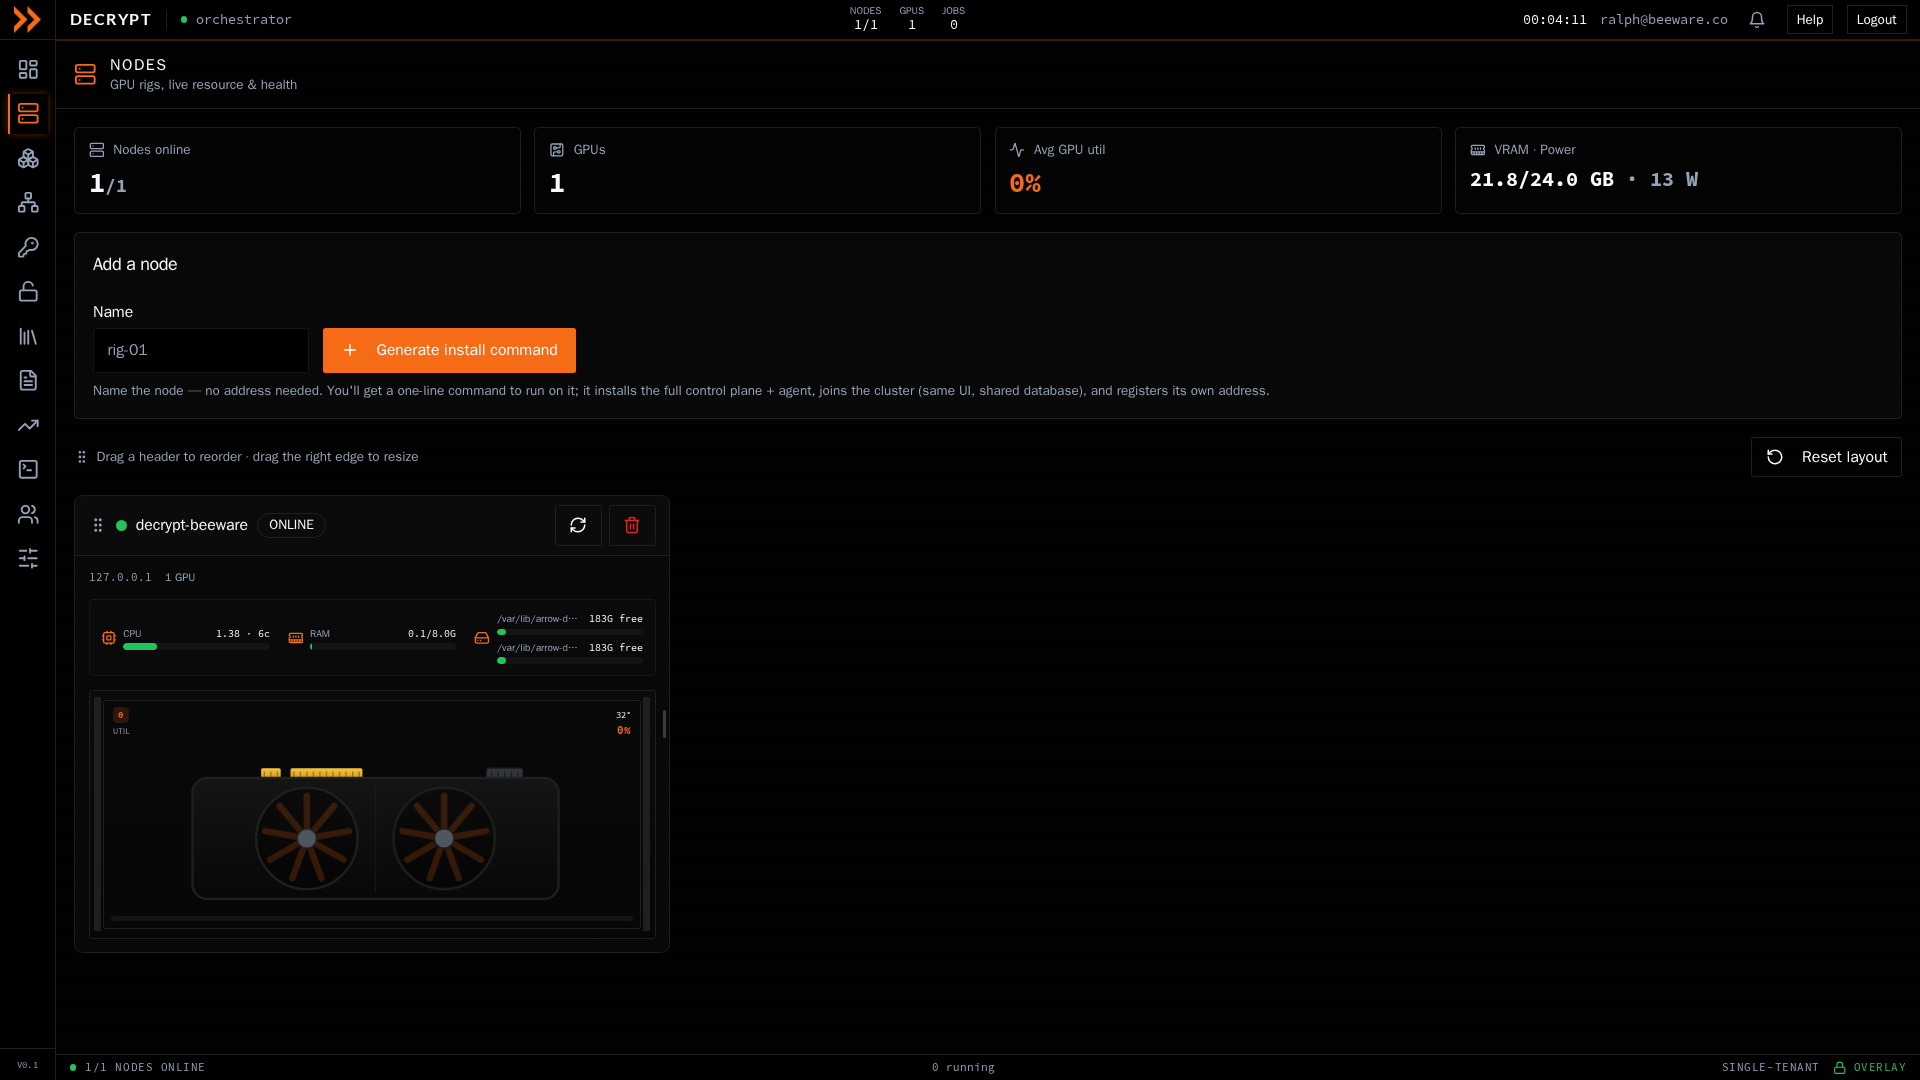Open the Help button
Screen dimensions: 1920x1080
click(1810, 20)
